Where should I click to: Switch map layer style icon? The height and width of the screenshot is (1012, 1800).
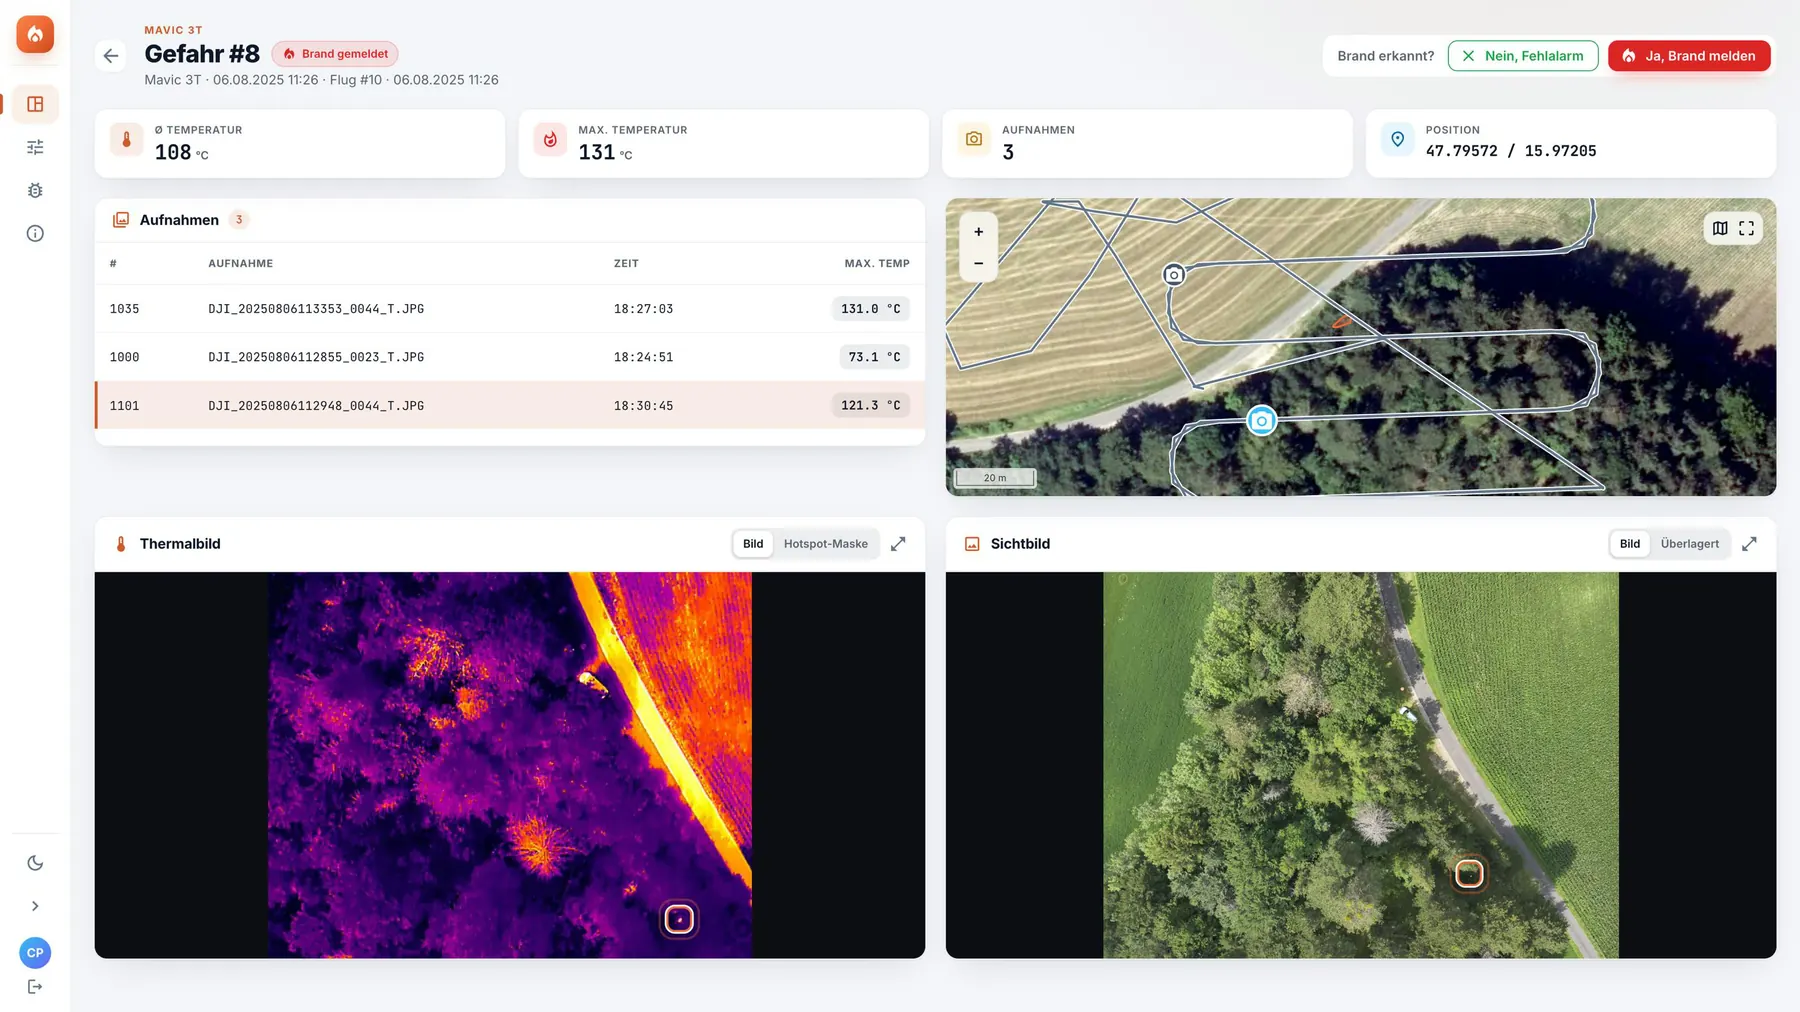[1720, 228]
